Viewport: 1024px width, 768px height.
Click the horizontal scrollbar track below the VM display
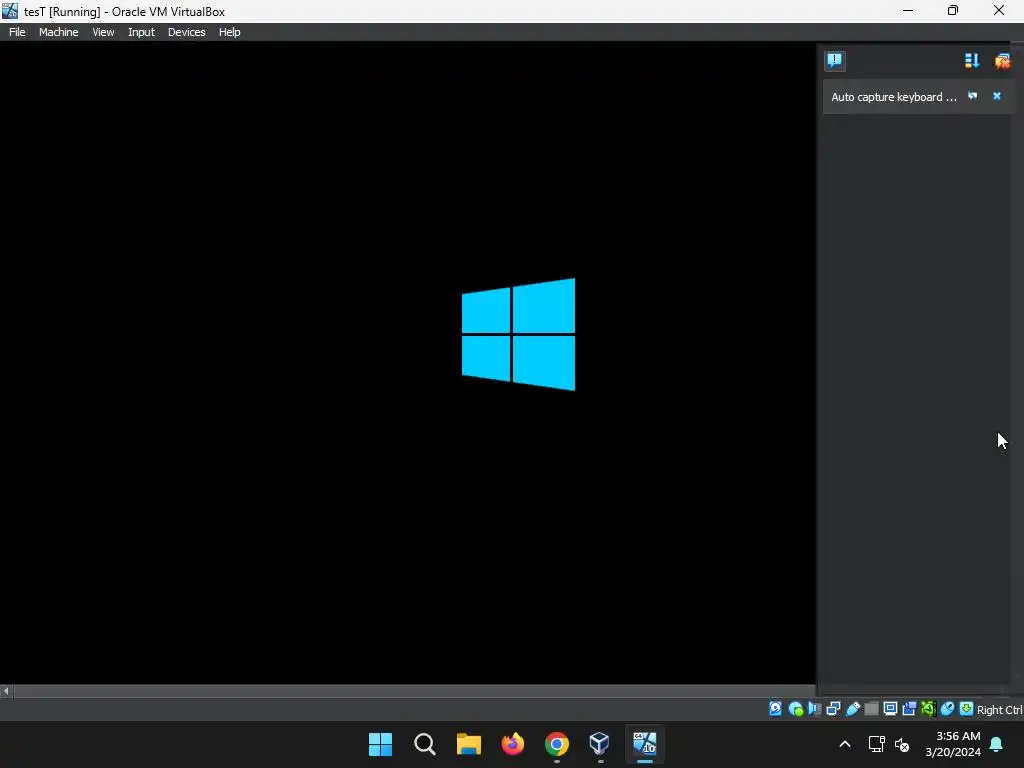[414, 691]
